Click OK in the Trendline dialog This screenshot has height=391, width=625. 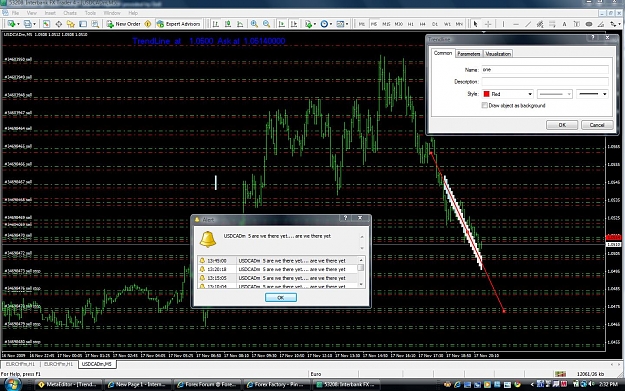(562, 125)
